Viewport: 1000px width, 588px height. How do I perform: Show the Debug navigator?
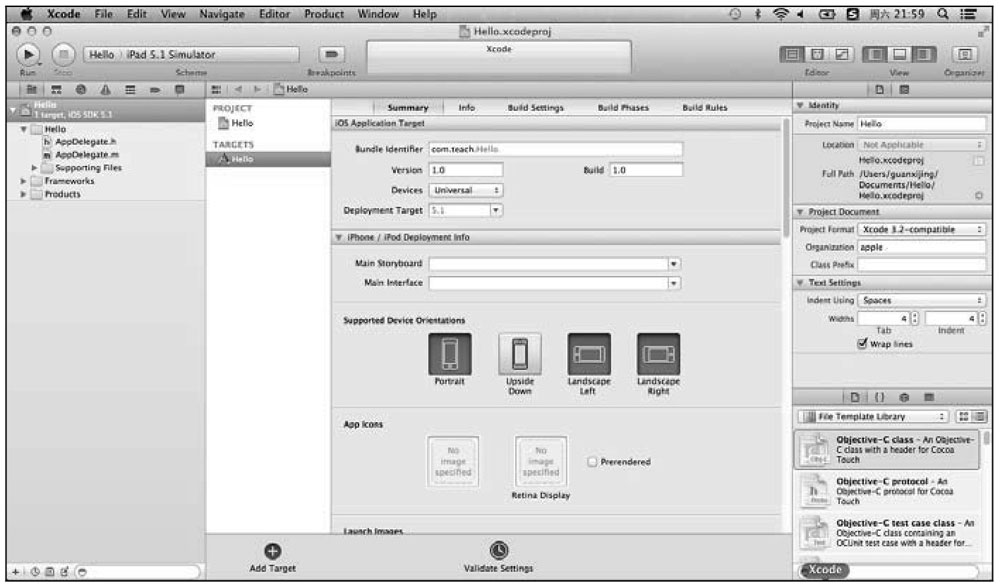(x=130, y=90)
